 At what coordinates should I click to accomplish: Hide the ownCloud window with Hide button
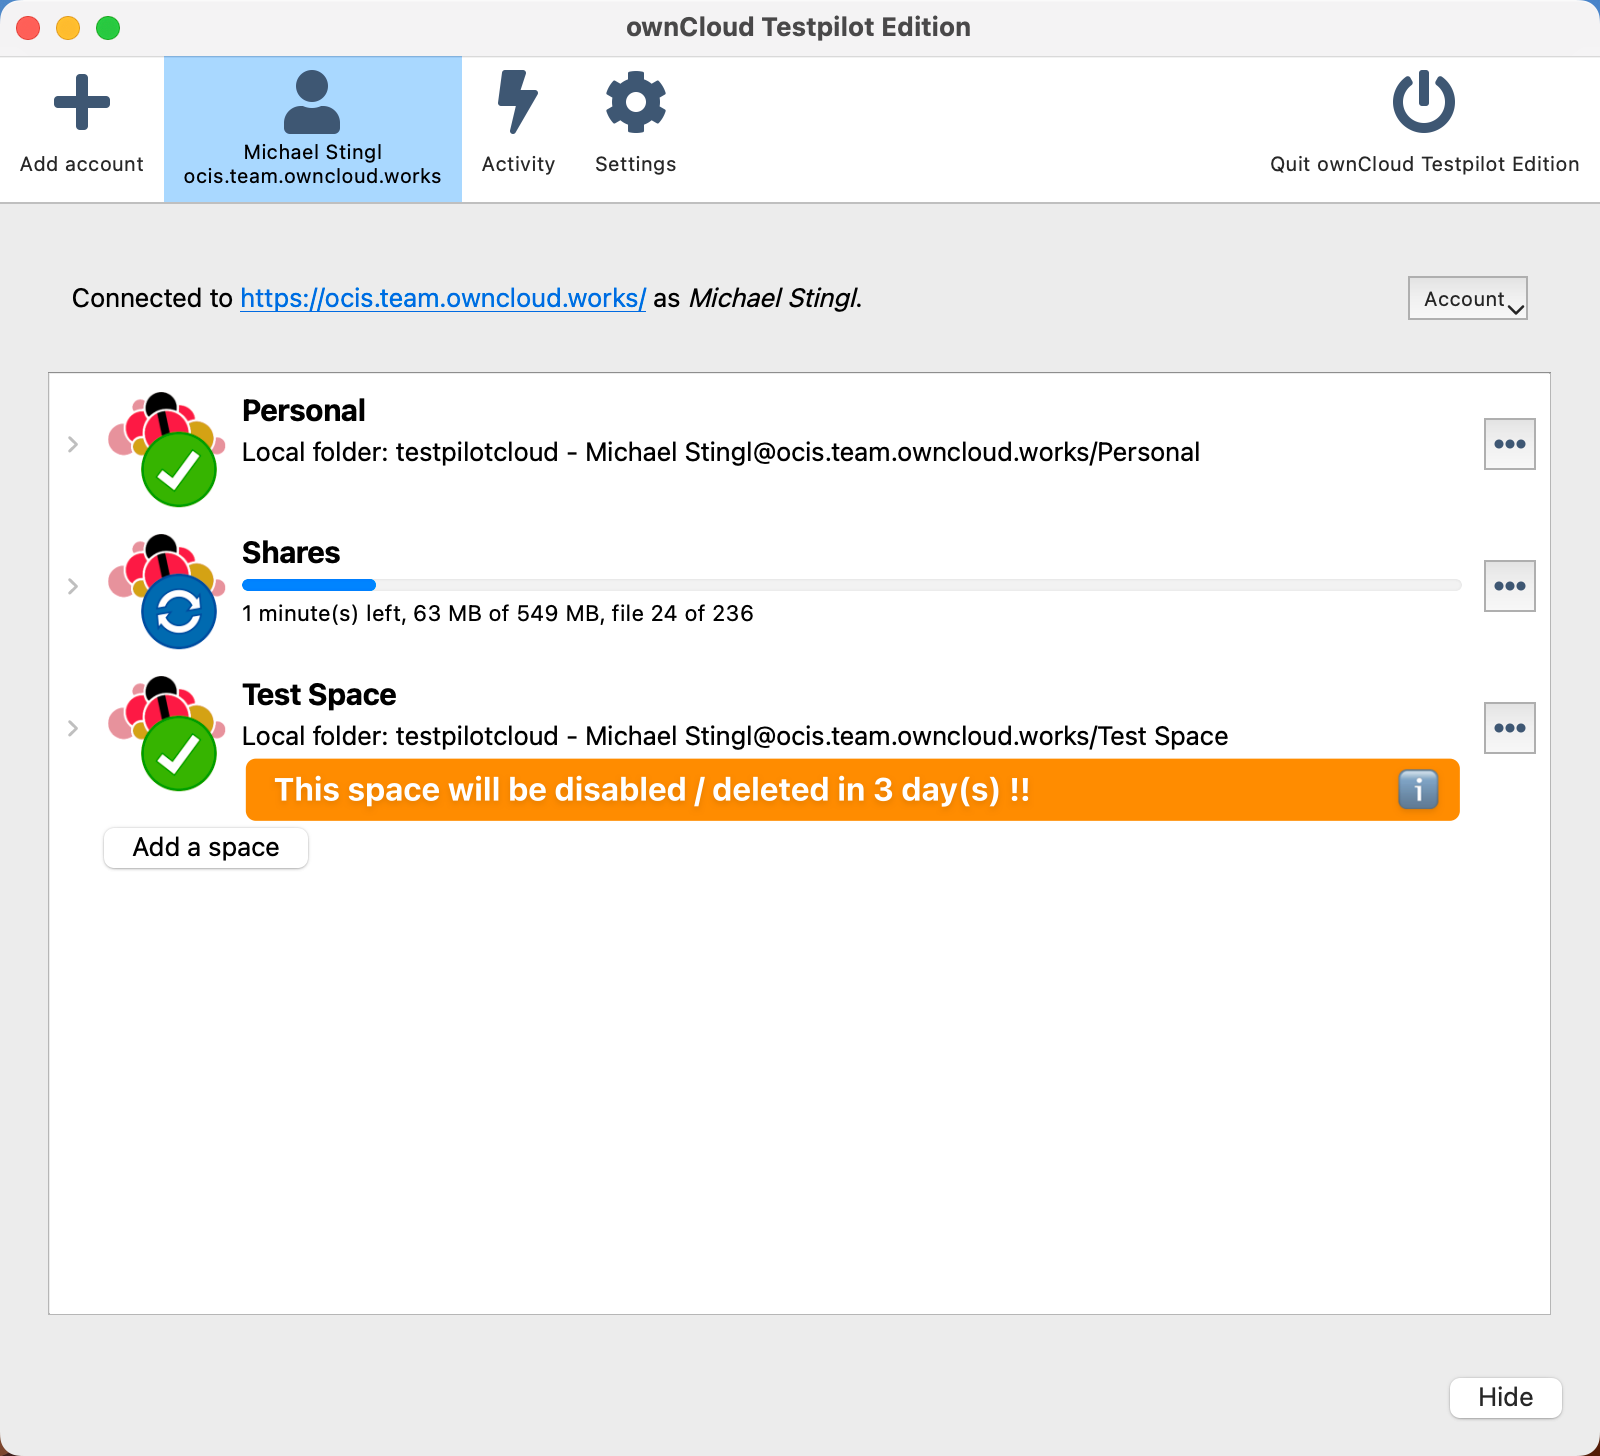click(x=1506, y=1397)
